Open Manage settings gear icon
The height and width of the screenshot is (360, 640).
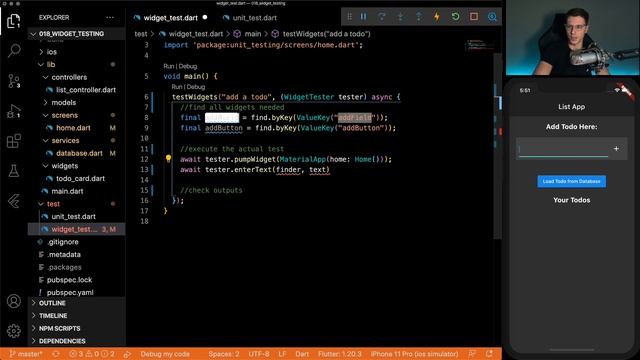(14, 331)
